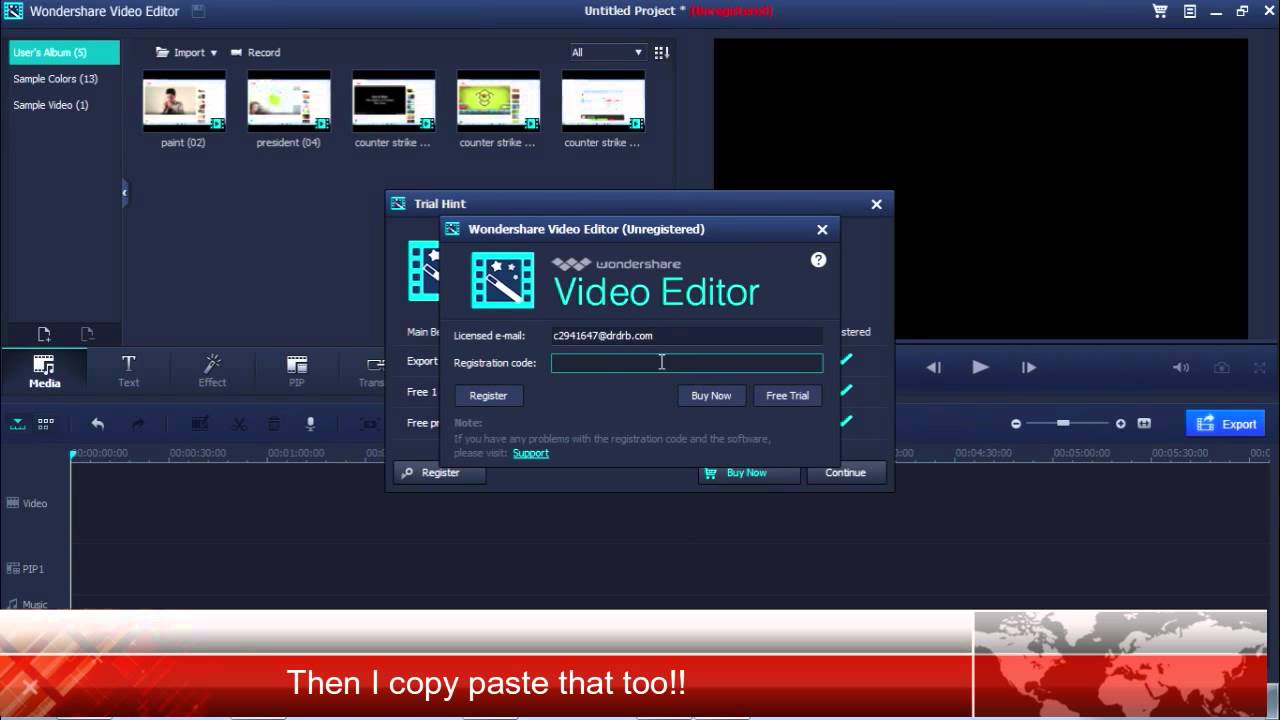Viewport: 1280px width, 720px height.
Task: Close the Trial Hint window
Action: coord(876,204)
